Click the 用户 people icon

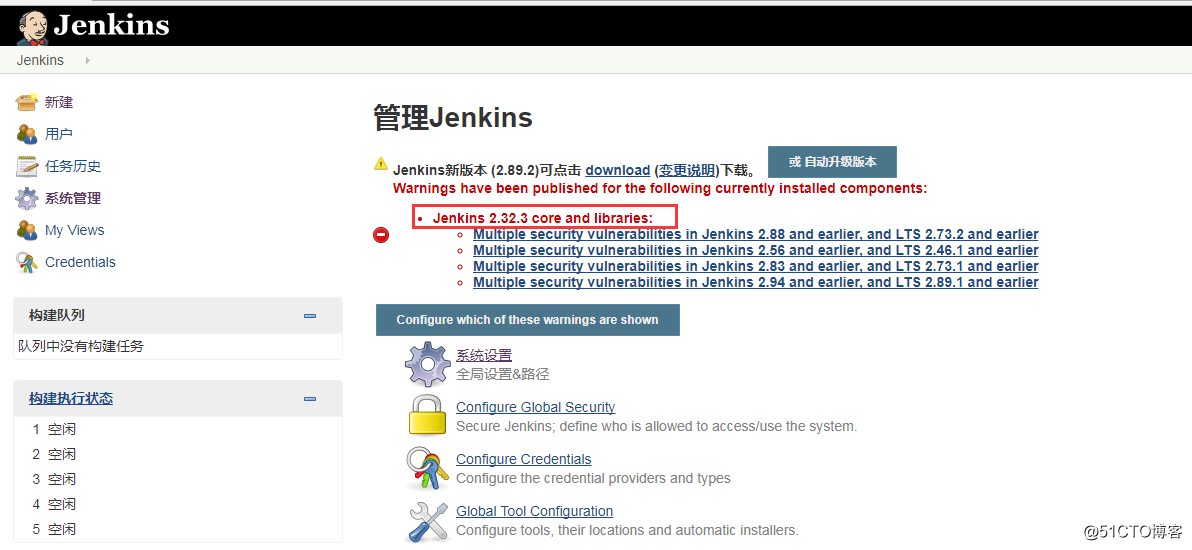pyautogui.click(x=27, y=134)
